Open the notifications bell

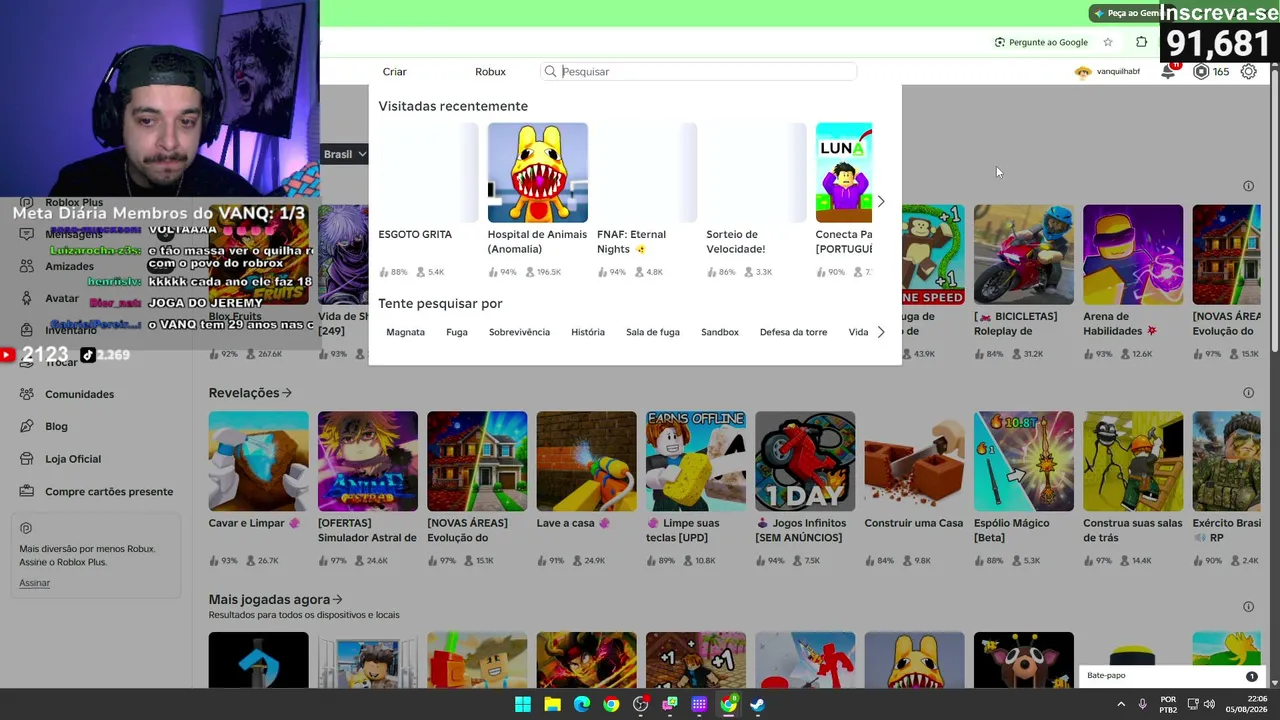1167,71
